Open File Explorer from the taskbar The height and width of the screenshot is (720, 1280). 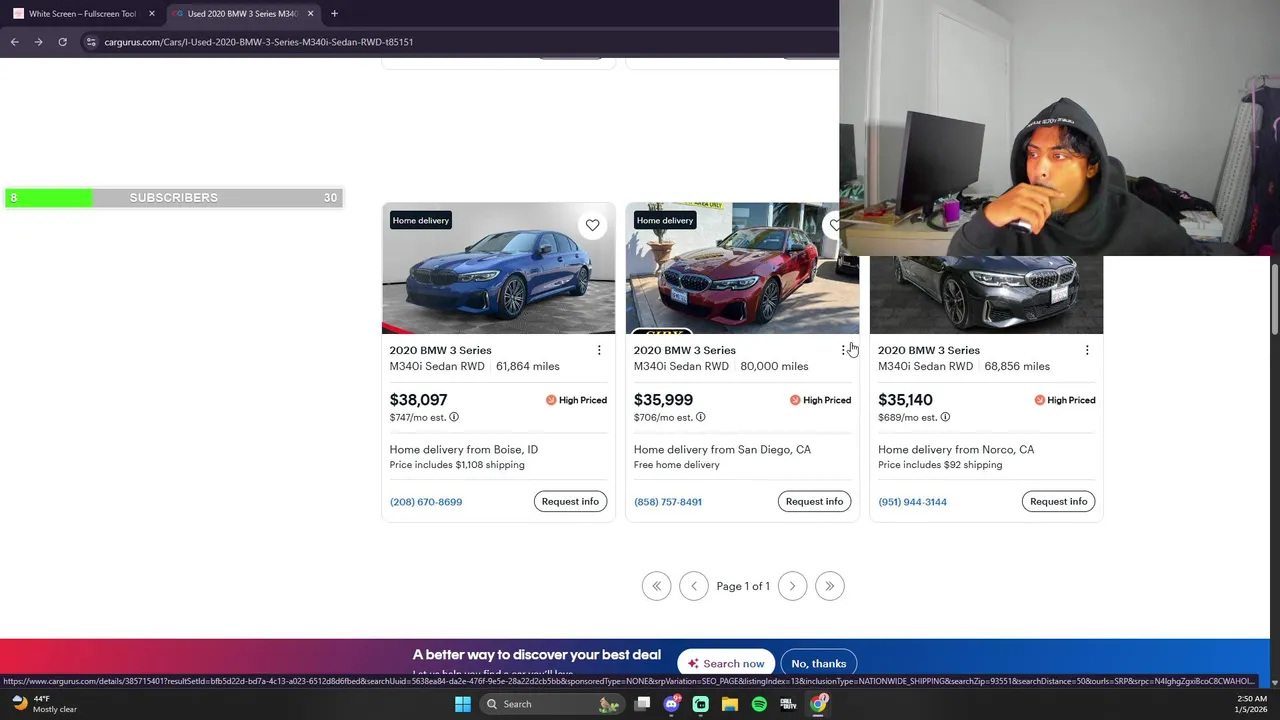coord(730,704)
